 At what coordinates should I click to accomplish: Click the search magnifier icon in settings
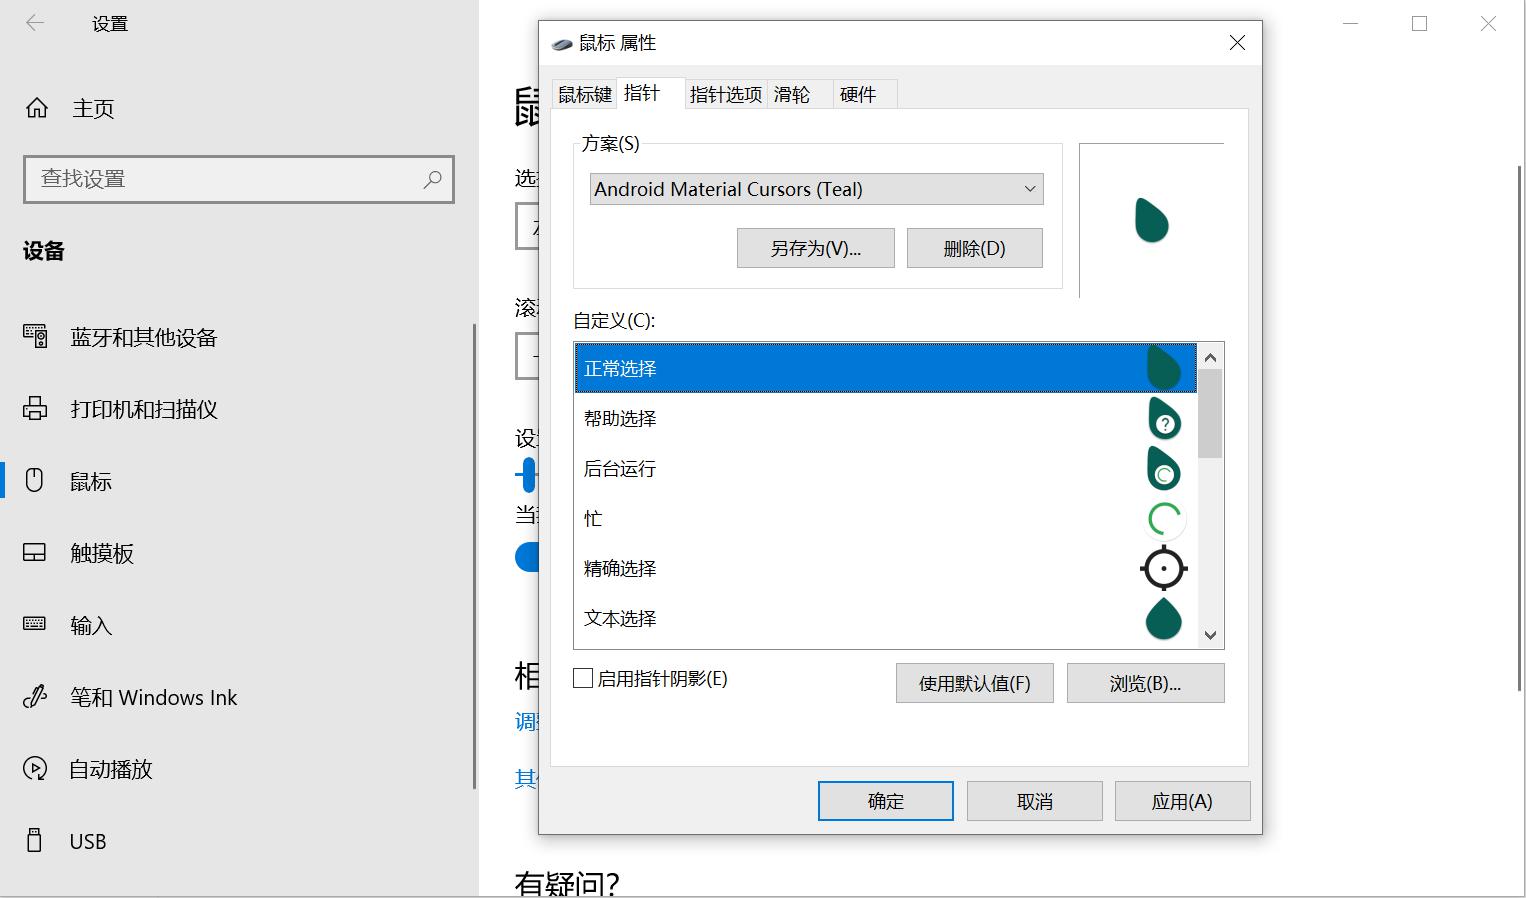point(432,179)
